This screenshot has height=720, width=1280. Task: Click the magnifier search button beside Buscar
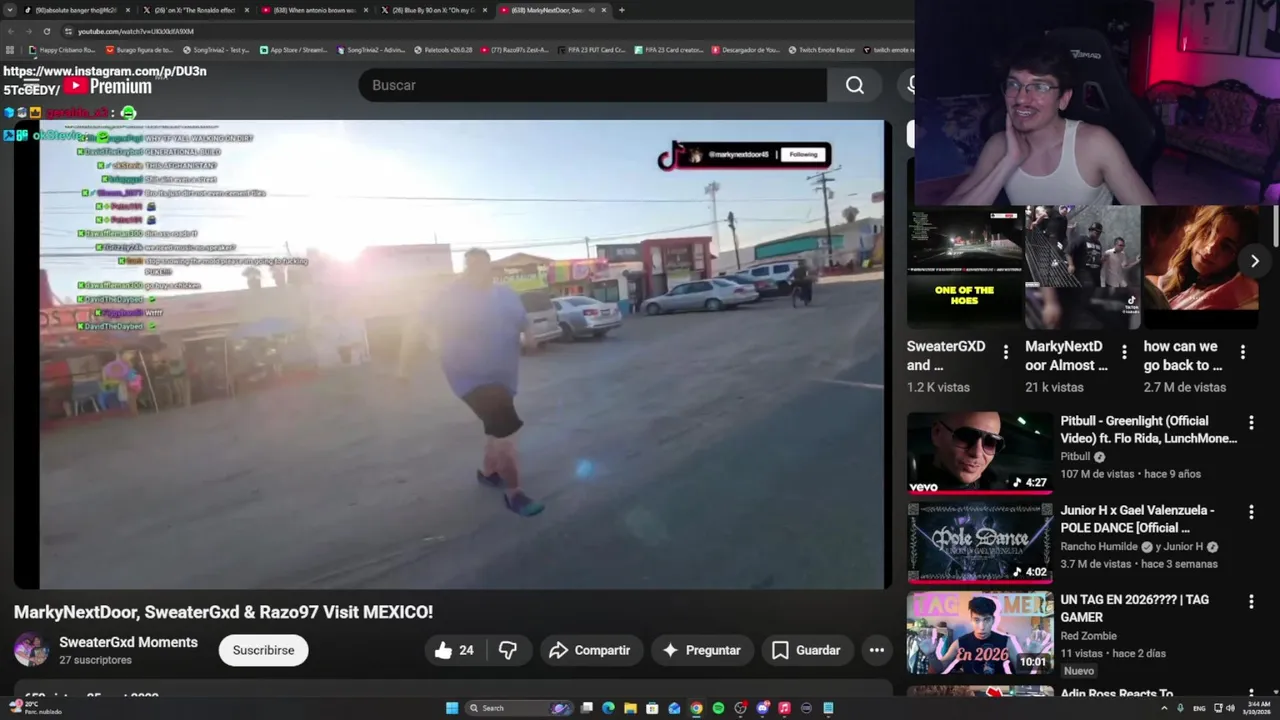[855, 85]
